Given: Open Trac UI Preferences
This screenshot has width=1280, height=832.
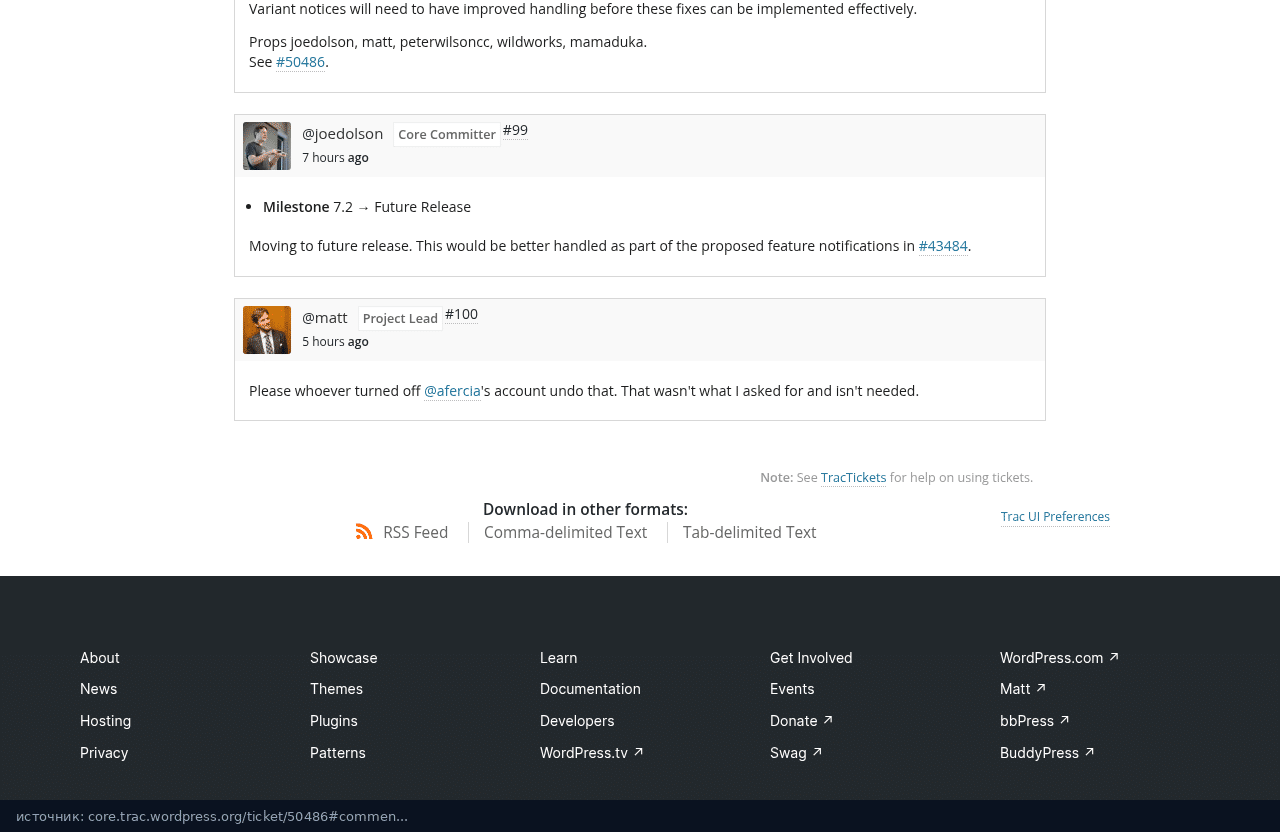Looking at the screenshot, I should pos(1055,517).
